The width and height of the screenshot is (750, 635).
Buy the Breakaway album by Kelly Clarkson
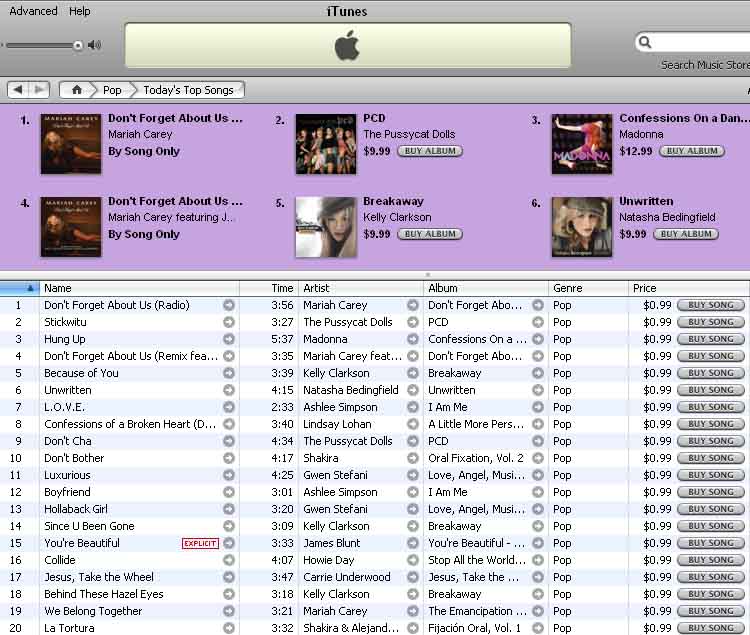pyautogui.click(x=430, y=234)
